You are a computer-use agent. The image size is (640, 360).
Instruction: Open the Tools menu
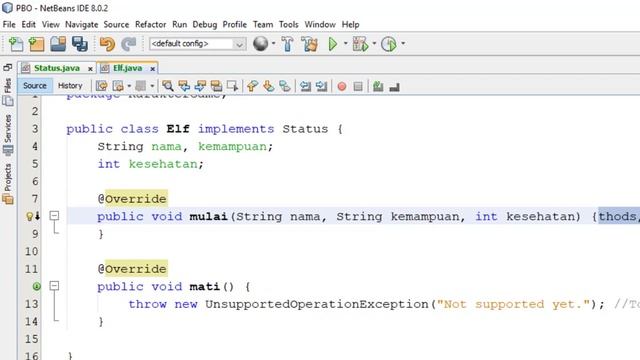tap(289, 24)
